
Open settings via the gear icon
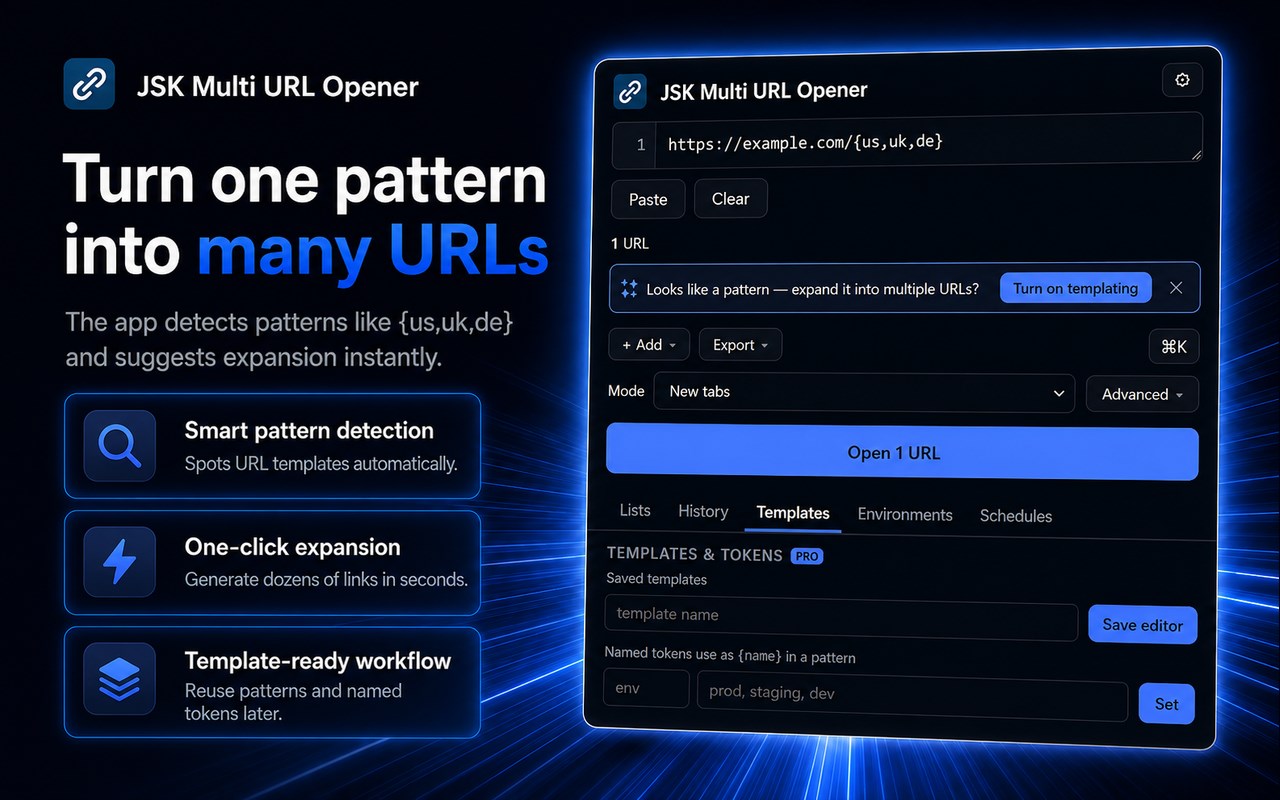coord(1182,80)
